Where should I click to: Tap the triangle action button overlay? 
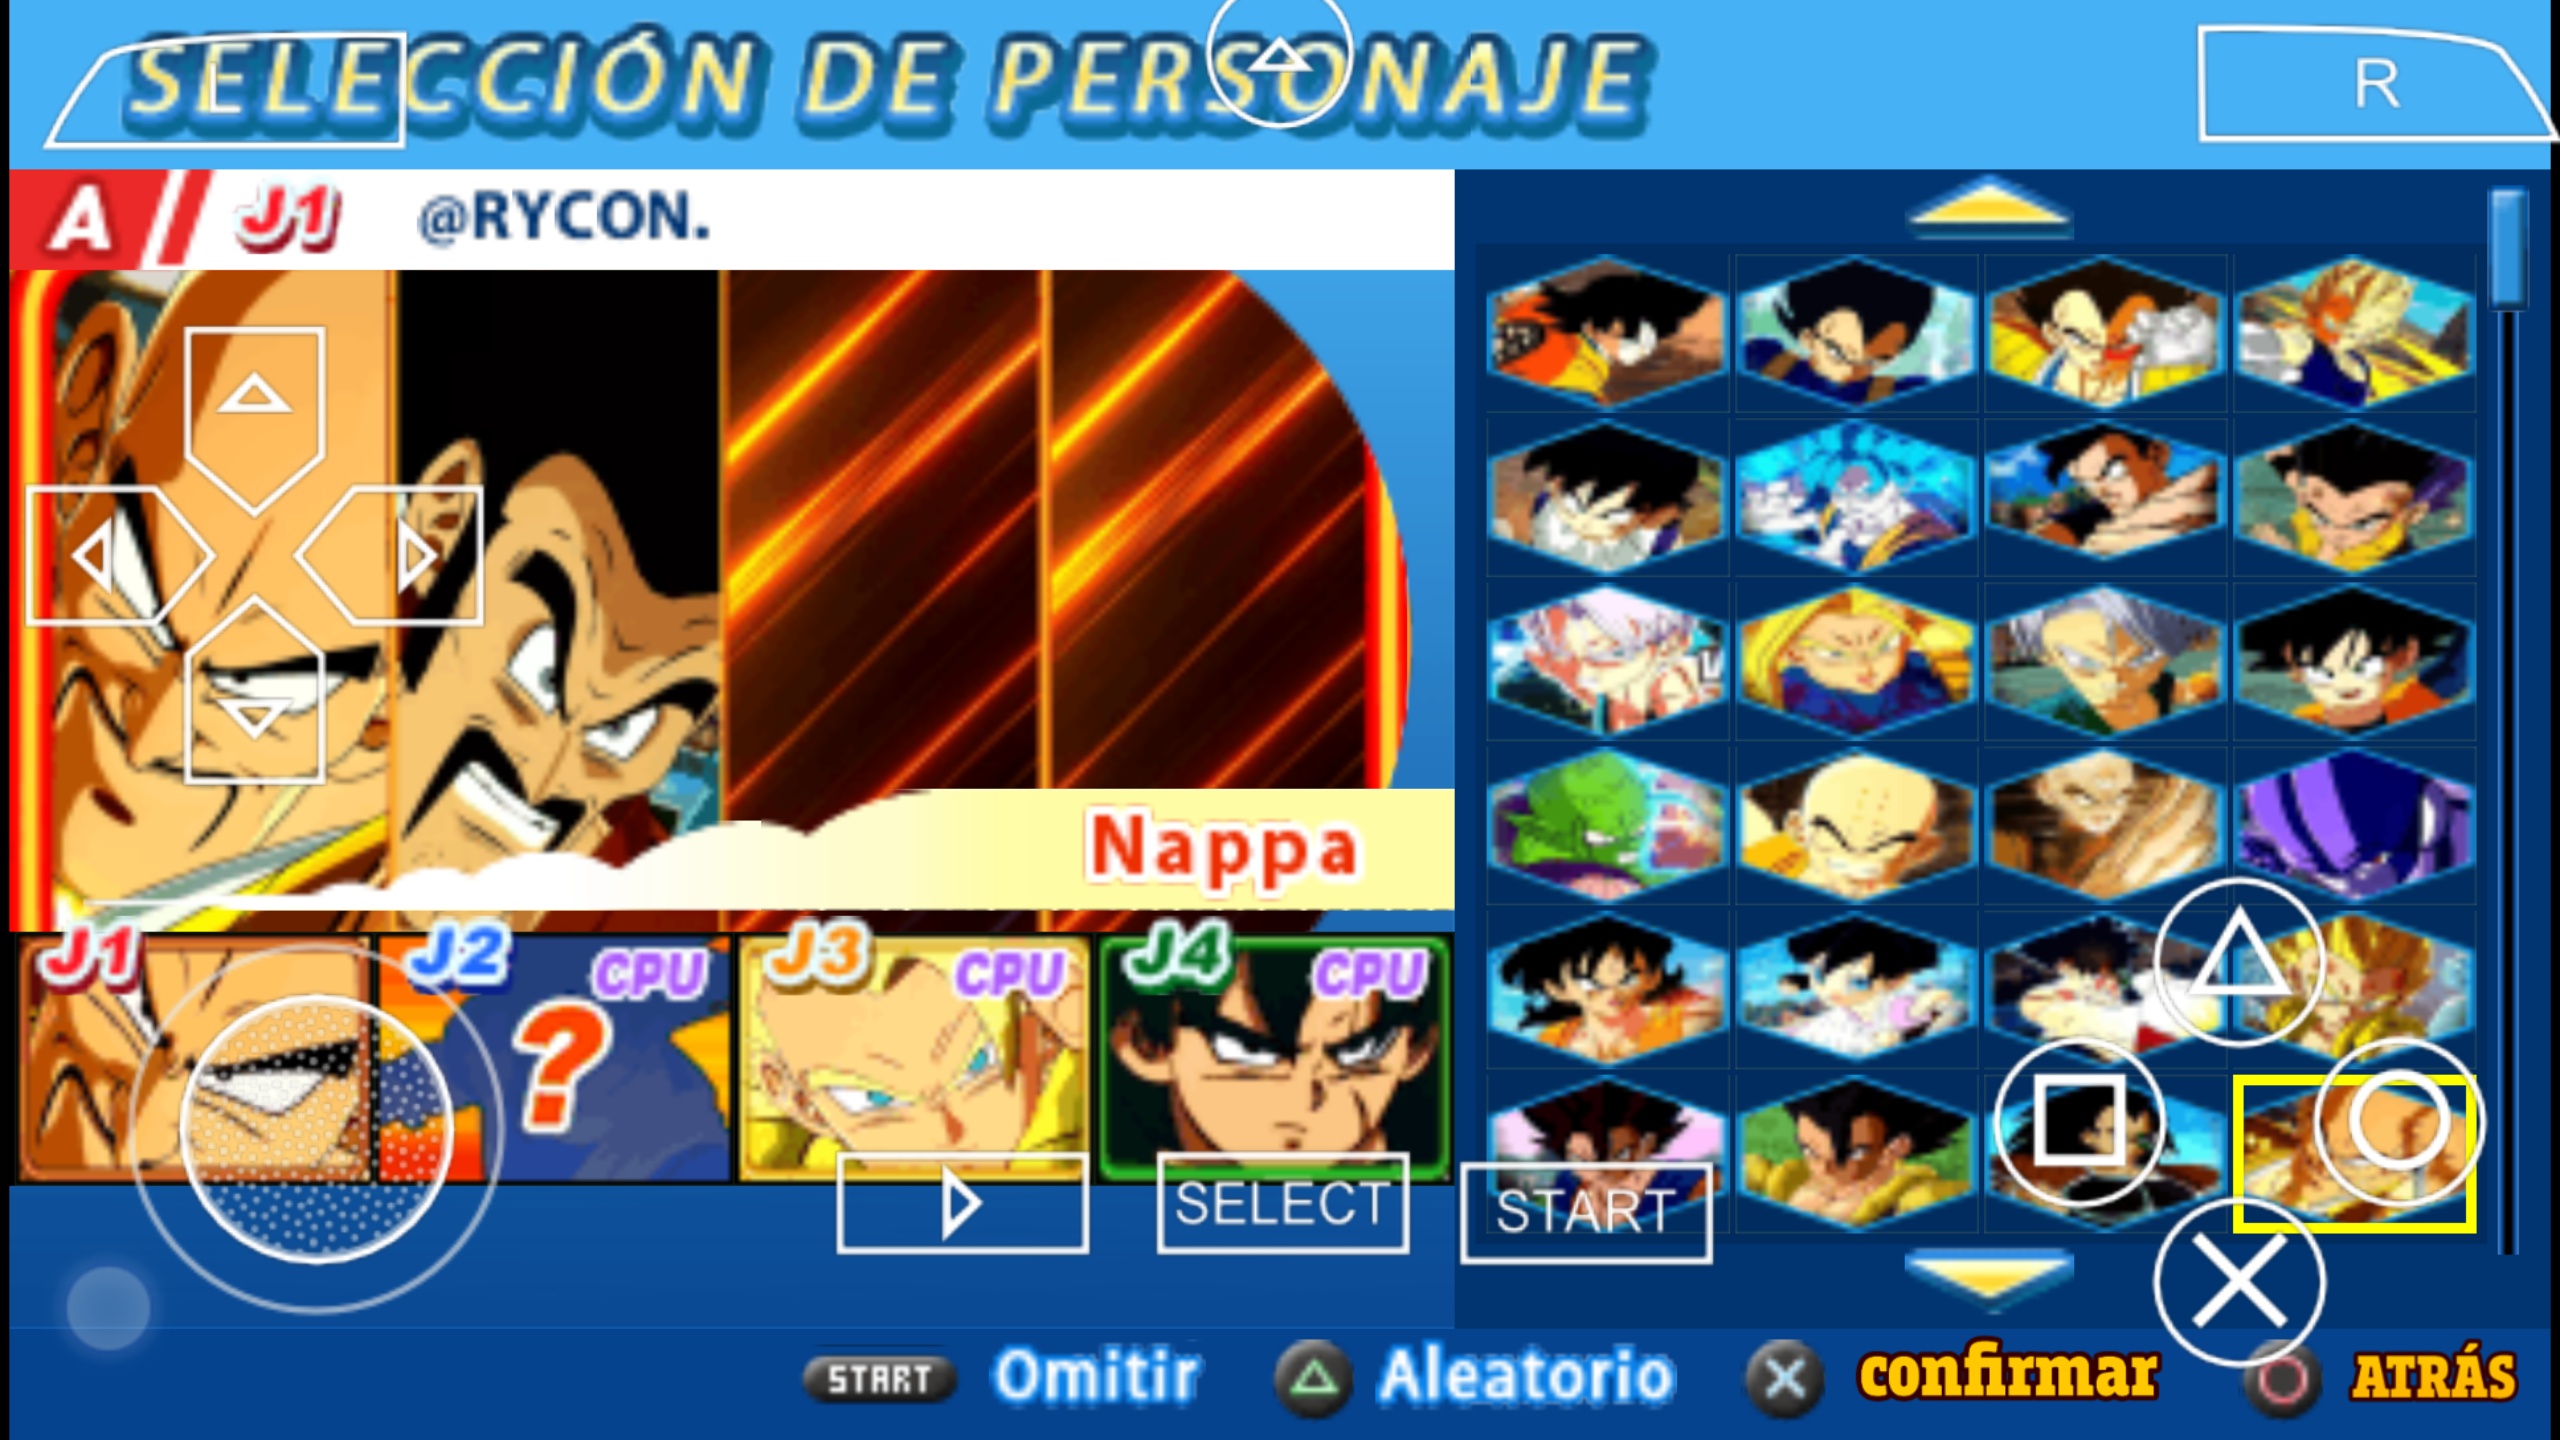coord(2238,962)
